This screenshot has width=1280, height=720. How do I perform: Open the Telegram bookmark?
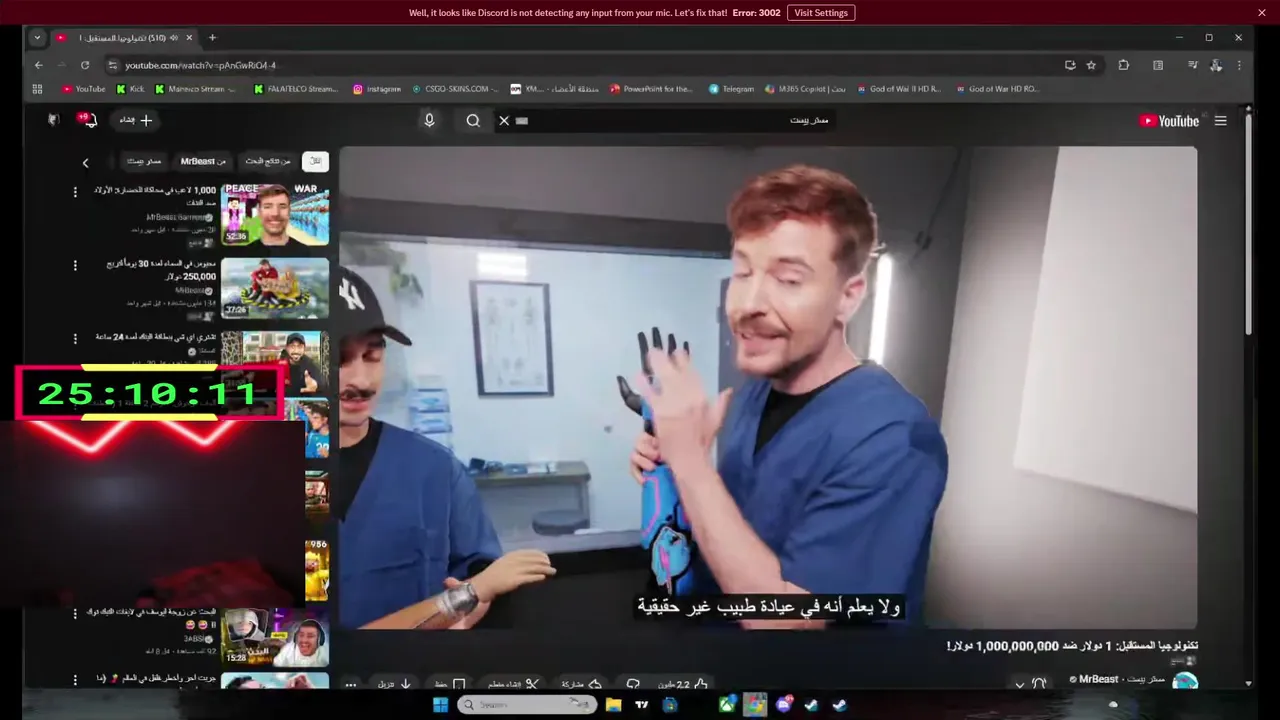point(731,89)
